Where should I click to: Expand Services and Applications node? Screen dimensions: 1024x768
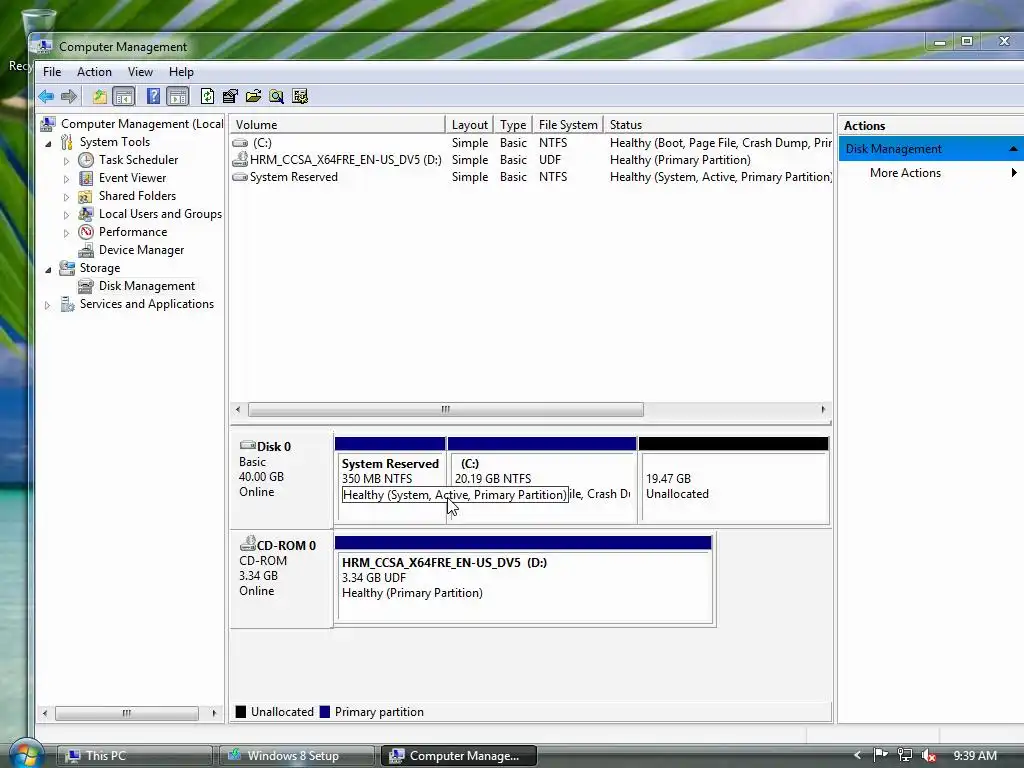(47, 305)
